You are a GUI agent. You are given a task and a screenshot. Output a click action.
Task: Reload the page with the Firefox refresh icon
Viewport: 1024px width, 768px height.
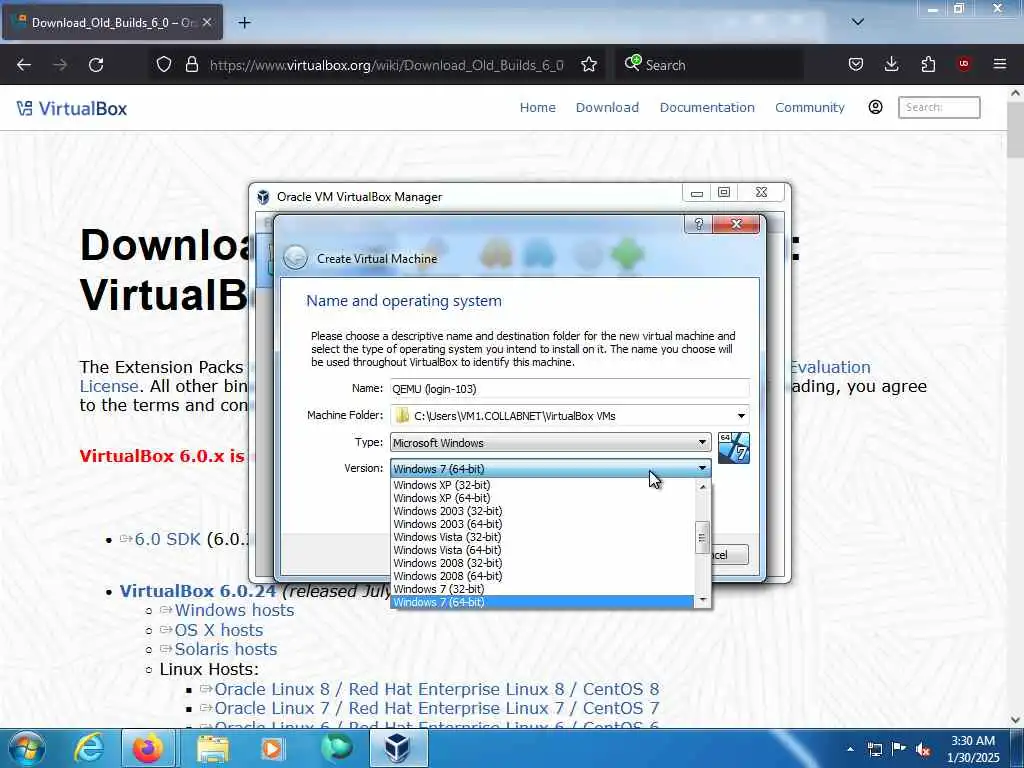(96, 65)
